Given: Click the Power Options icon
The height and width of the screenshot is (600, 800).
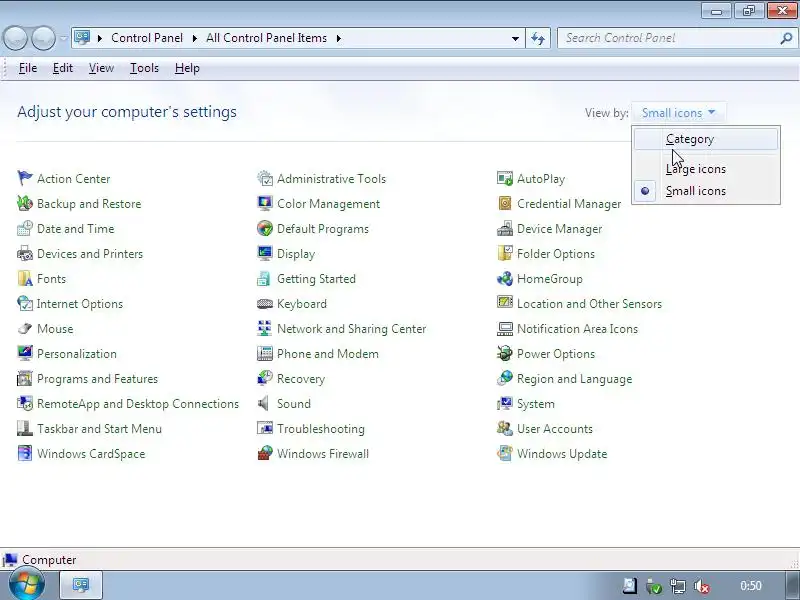Looking at the screenshot, I should [505, 353].
